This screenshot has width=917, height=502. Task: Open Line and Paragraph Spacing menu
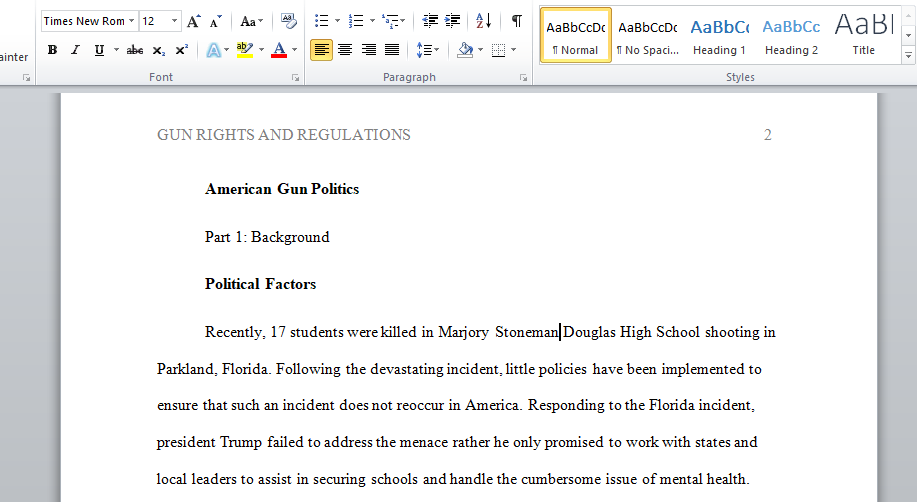pyautogui.click(x=428, y=50)
